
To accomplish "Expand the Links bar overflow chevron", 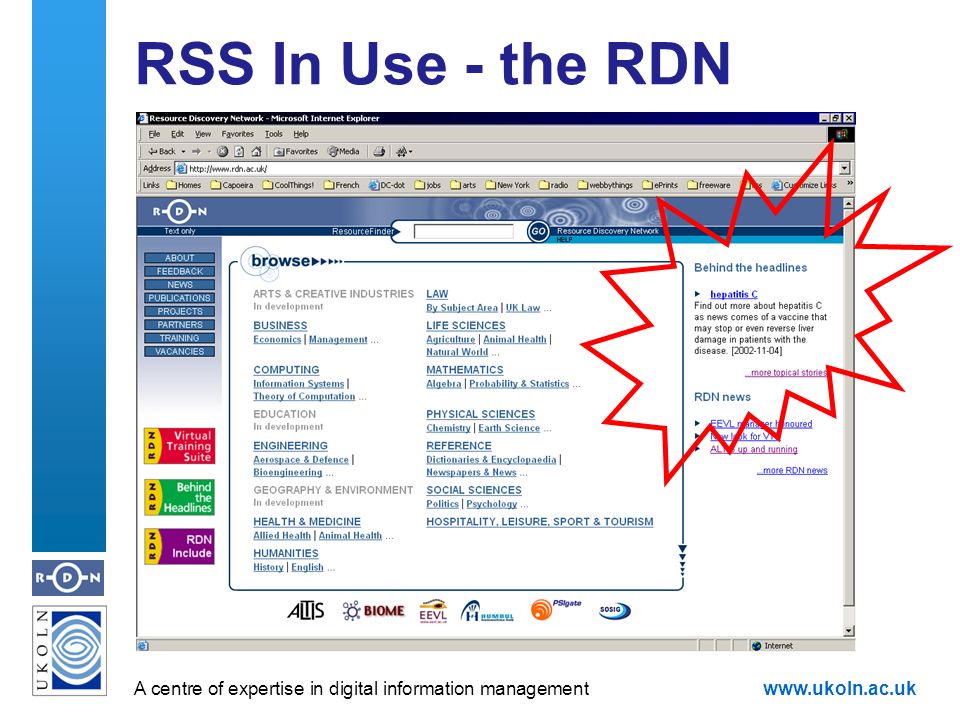I will click(849, 184).
